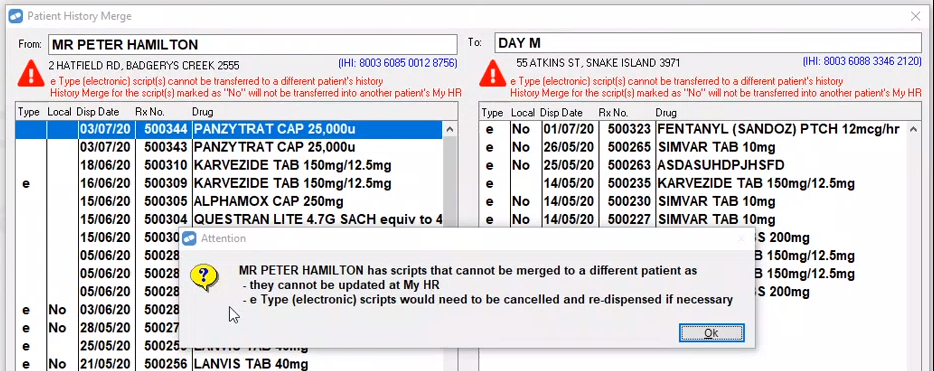The image size is (934, 371).
Task: Click the red warning icon under DAY M
Action: click(492, 75)
